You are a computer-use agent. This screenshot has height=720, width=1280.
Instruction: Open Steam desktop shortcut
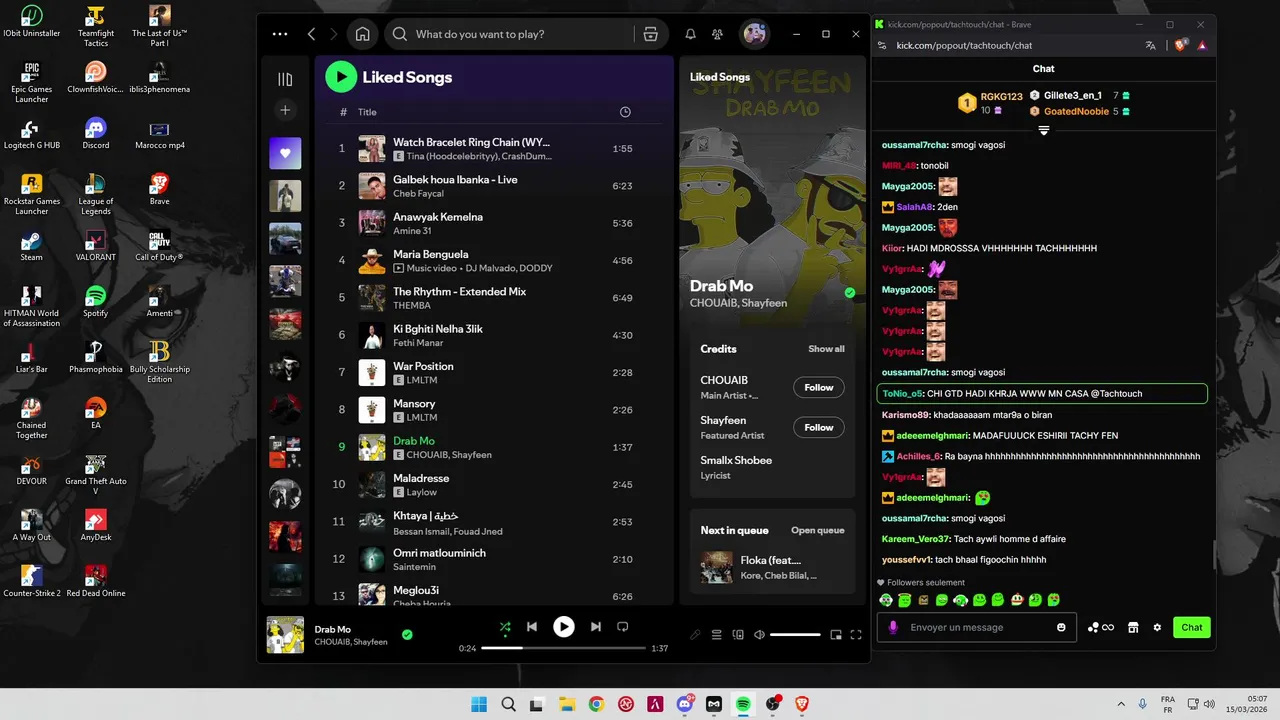point(31,246)
